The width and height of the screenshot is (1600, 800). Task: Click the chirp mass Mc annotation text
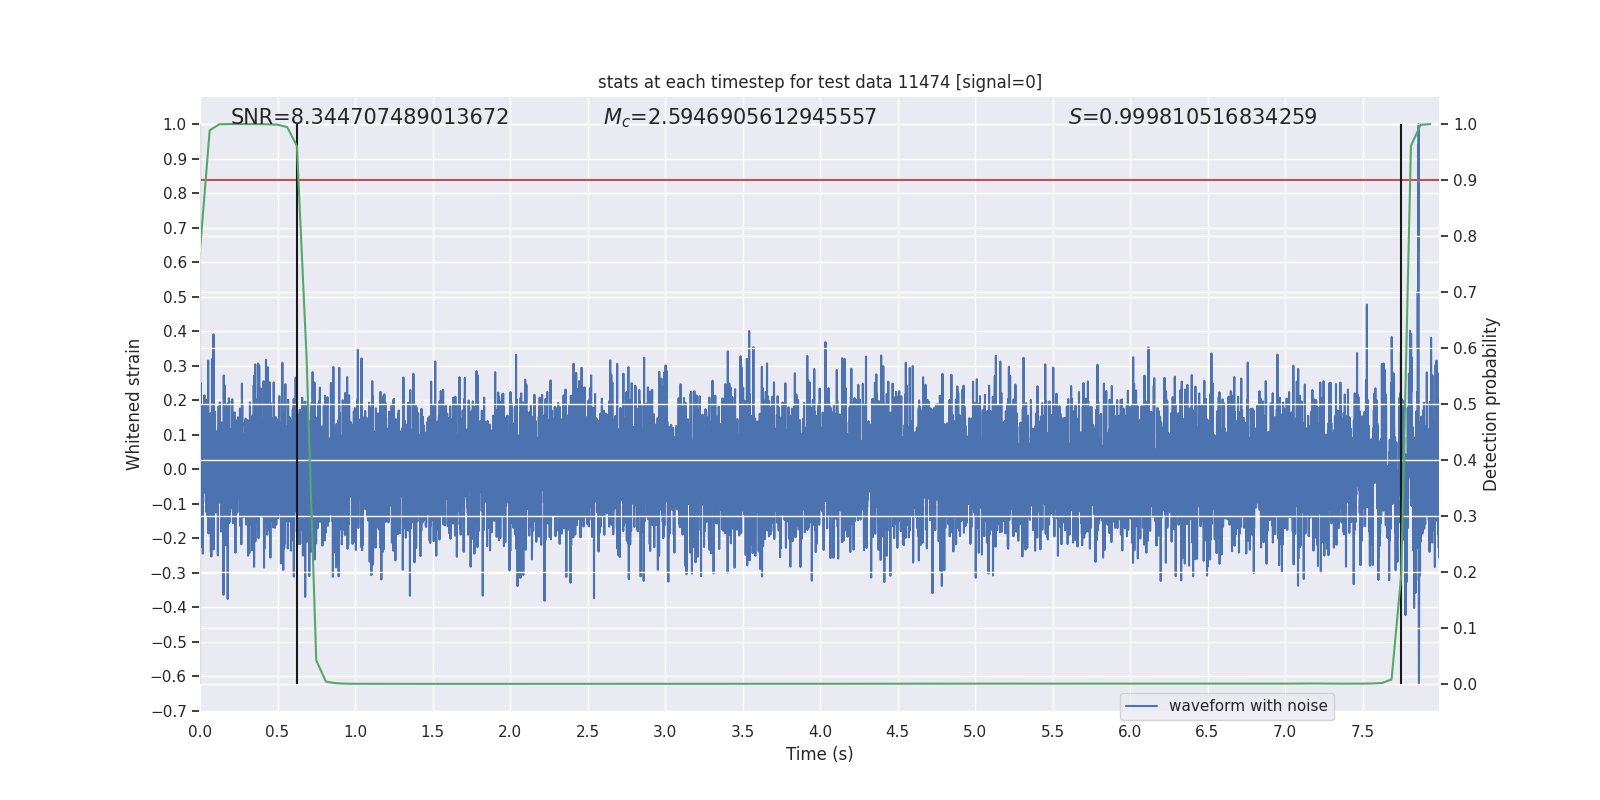point(739,117)
